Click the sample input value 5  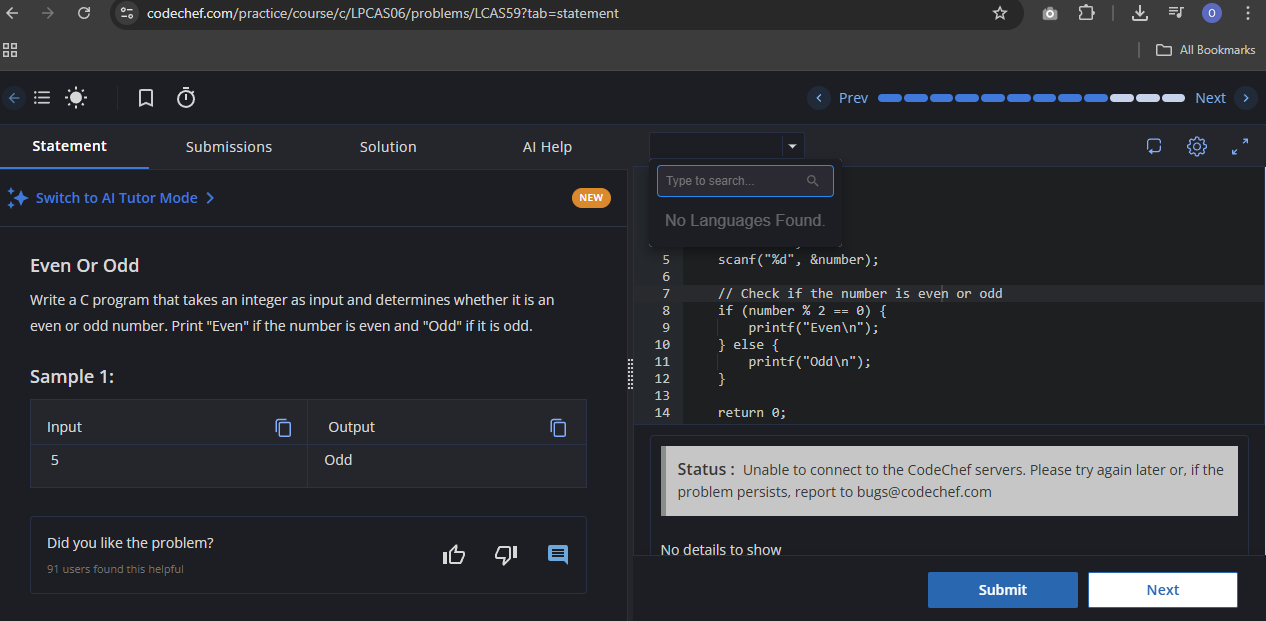(55, 460)
